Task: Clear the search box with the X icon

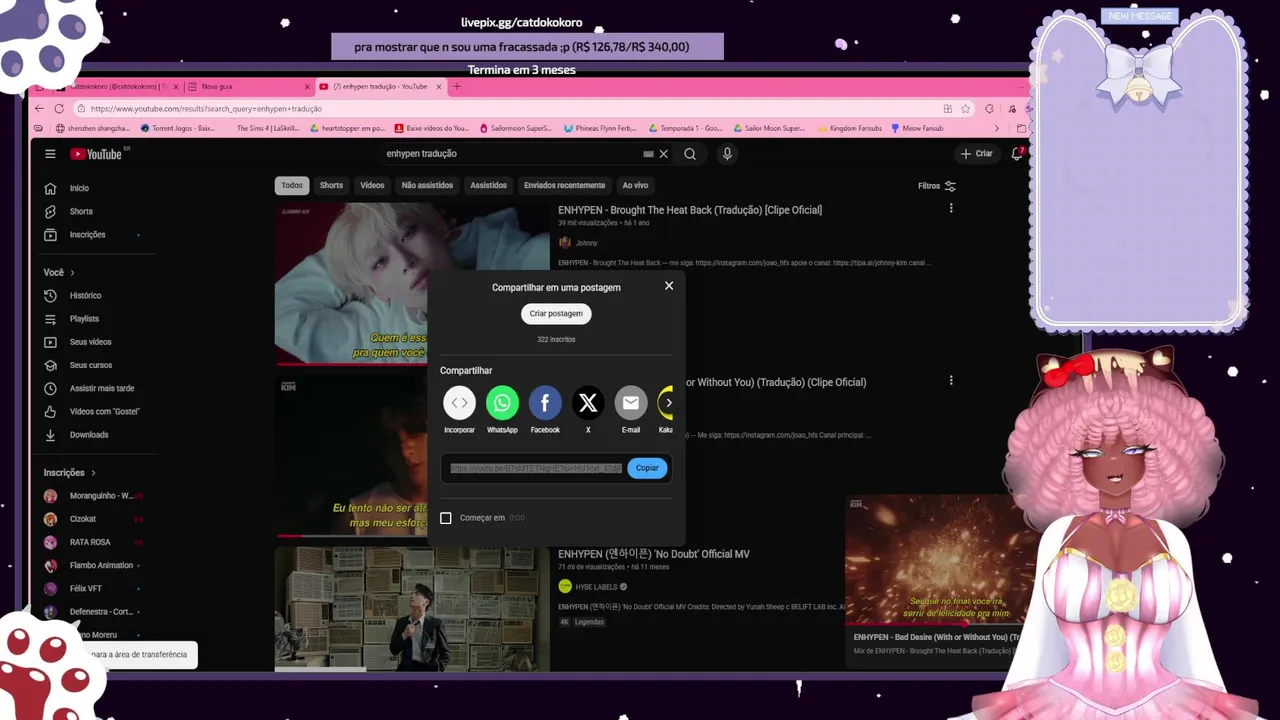Action: coord(663,154)
